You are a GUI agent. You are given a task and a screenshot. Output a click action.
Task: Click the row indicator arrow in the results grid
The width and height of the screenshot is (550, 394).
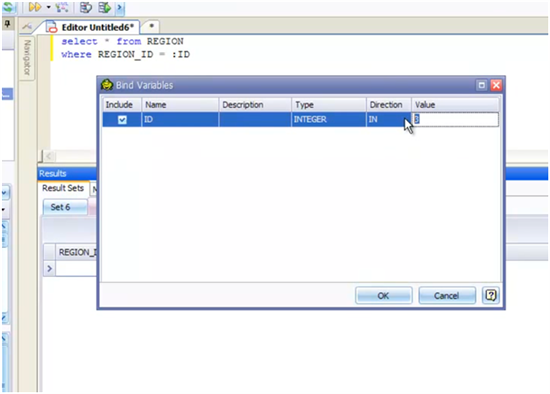click(49, 269)
